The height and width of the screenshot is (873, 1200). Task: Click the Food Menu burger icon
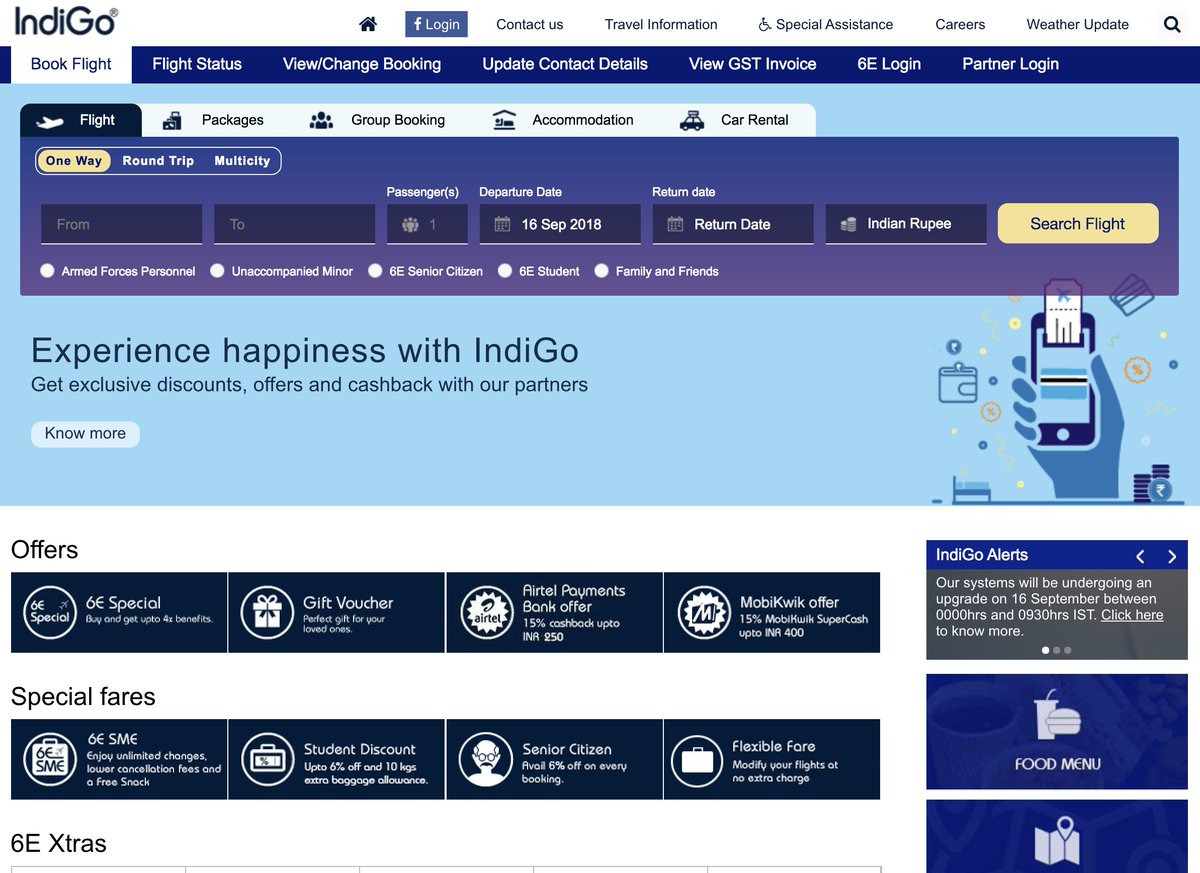(x=1057, y=717)
